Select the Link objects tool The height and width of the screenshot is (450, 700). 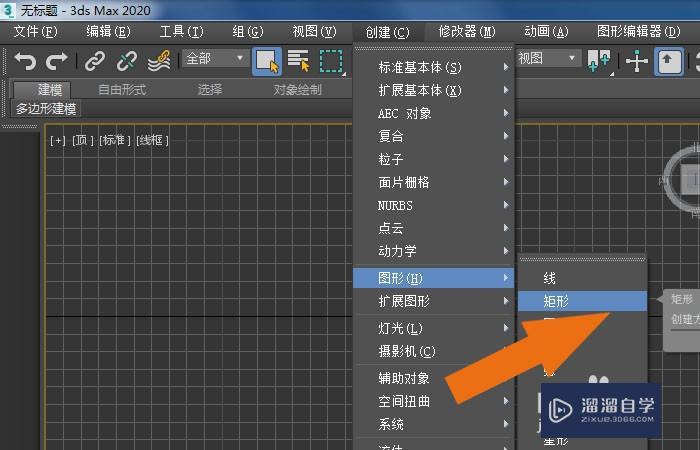(95, 61)
